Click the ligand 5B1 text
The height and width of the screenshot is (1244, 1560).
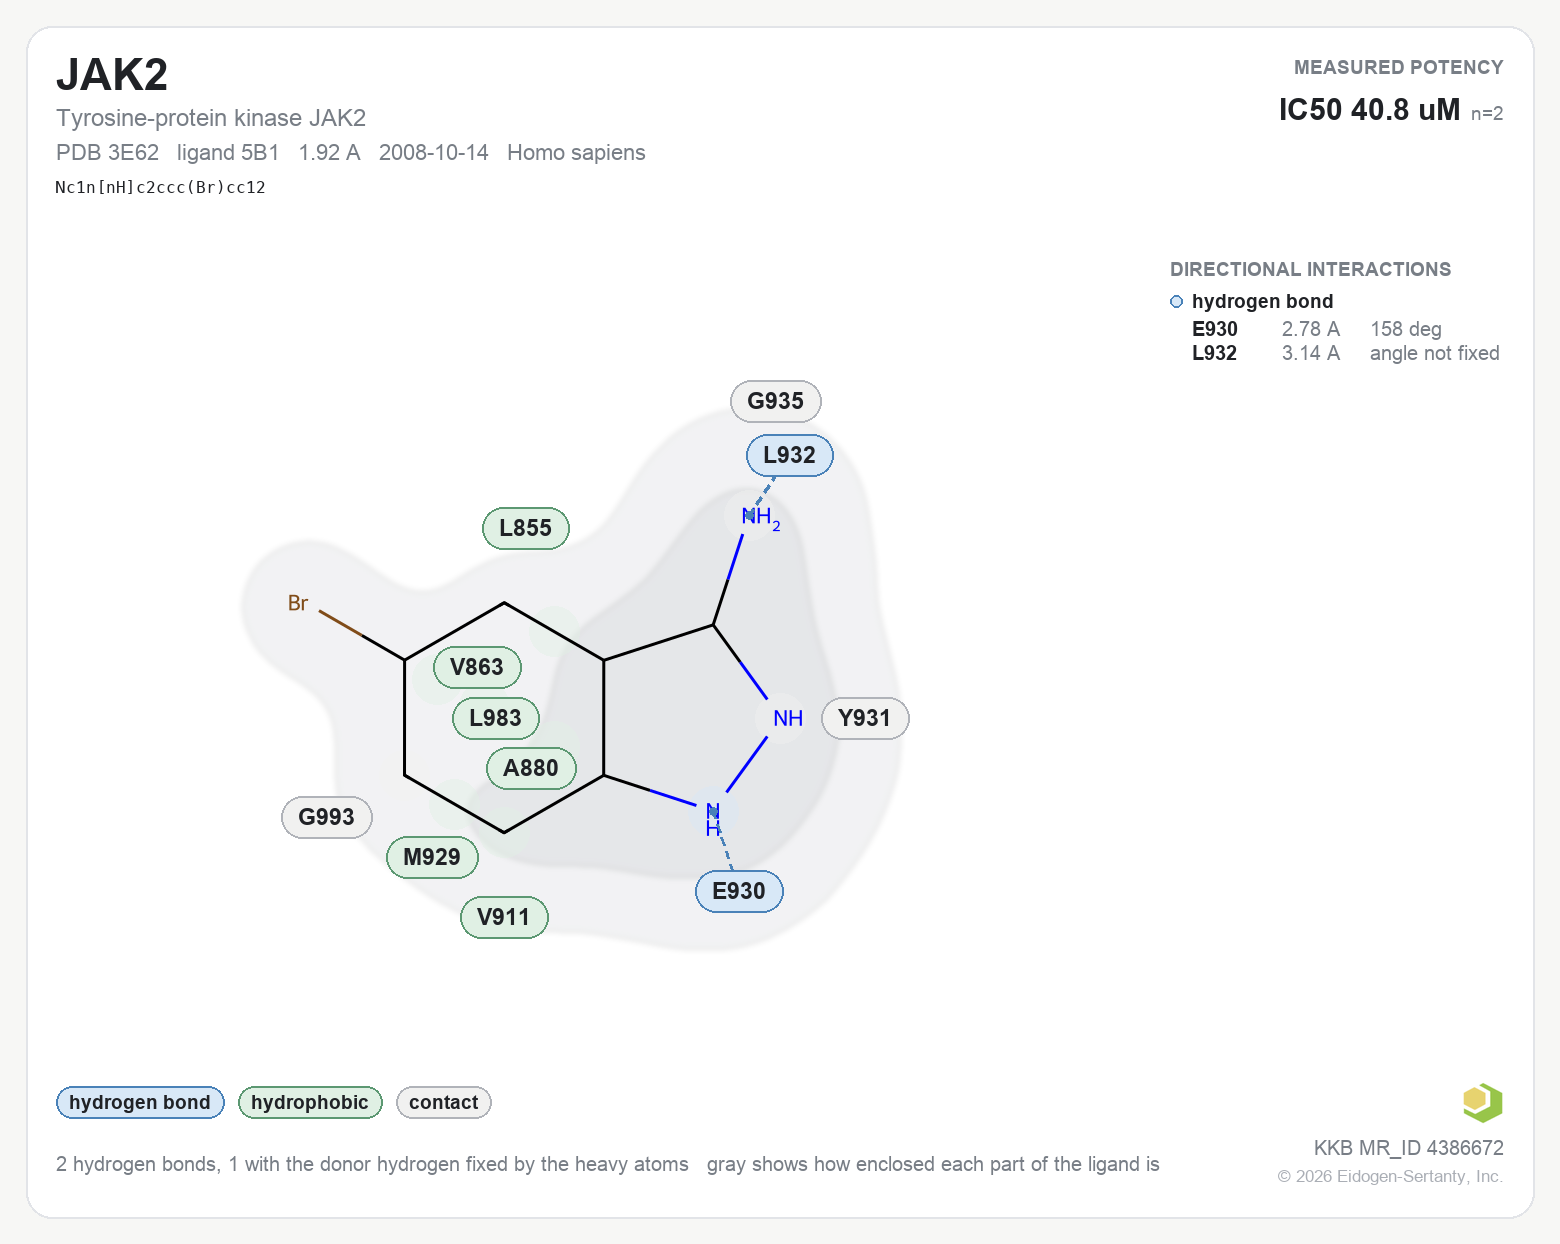coord(228,152)
